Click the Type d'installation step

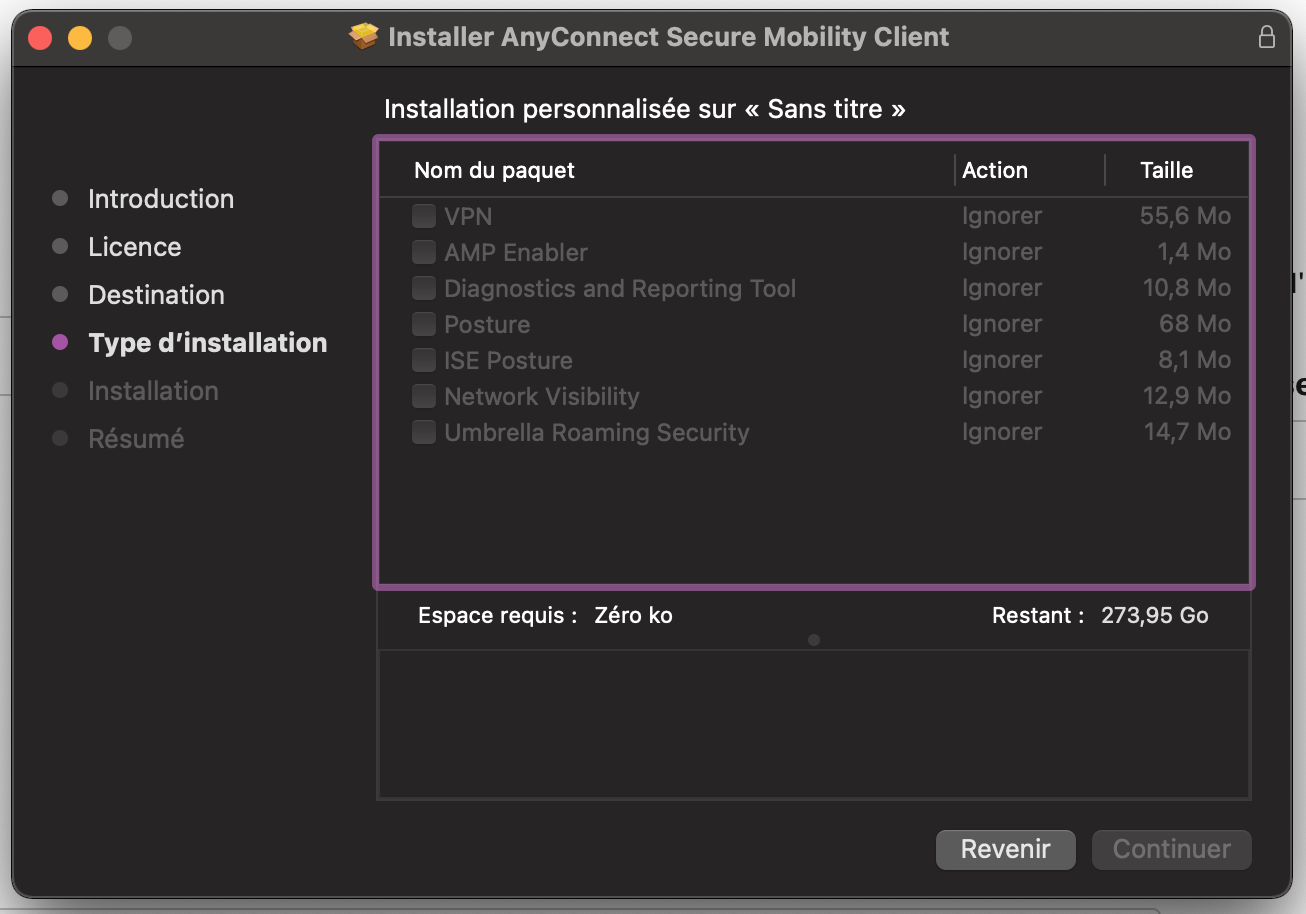point(207,343)
